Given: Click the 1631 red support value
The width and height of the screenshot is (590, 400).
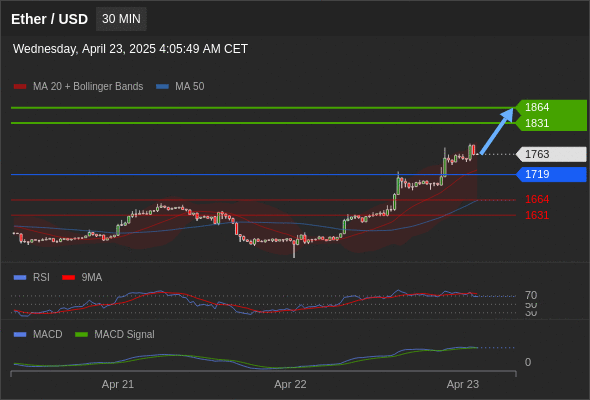Looking at the screenshot, I should (x=537, y=215).
